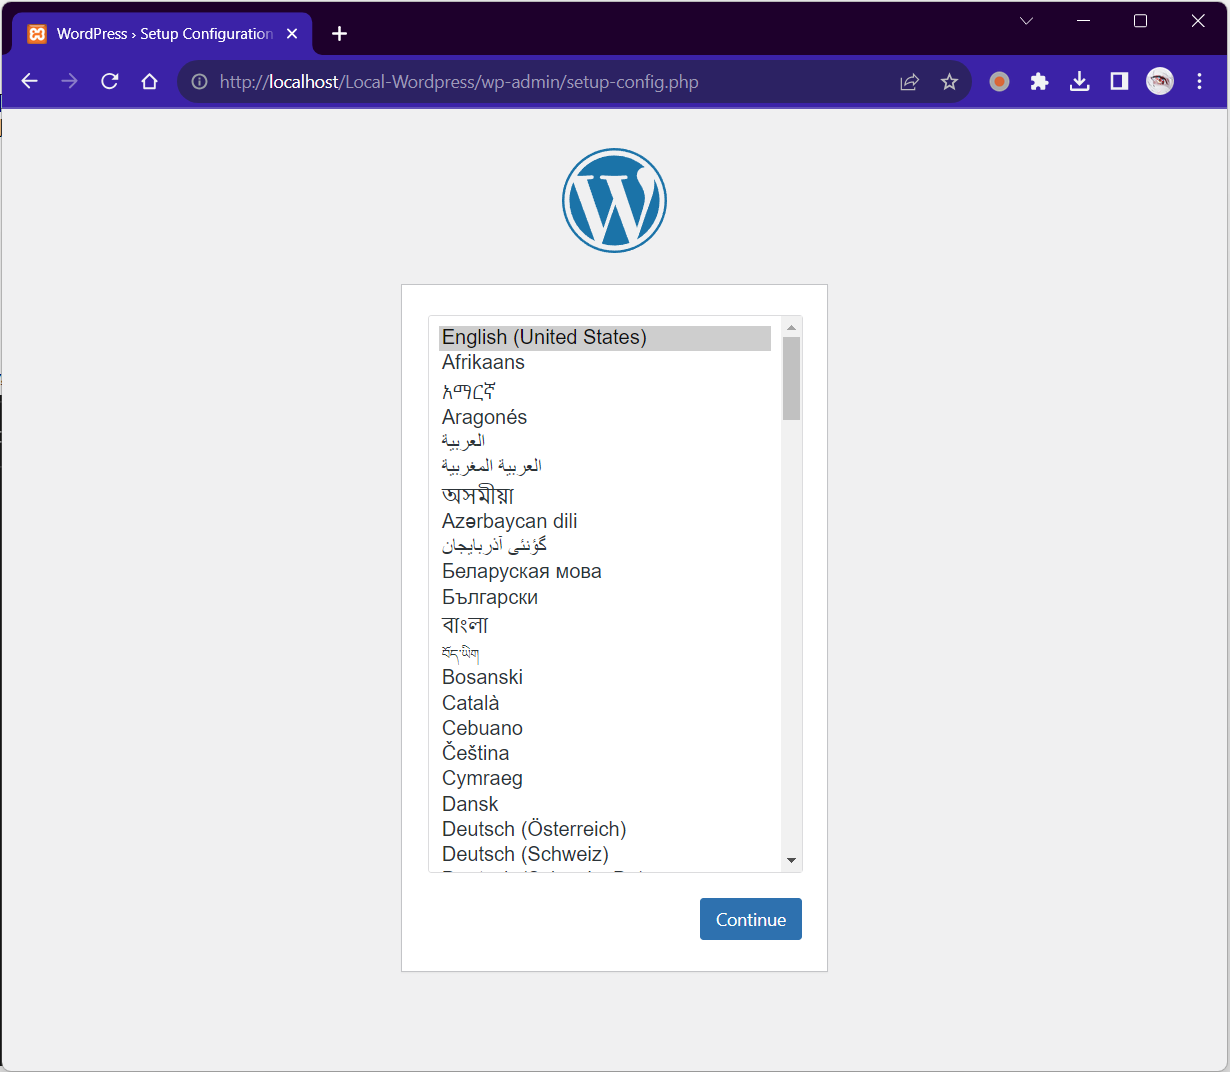Viewport: 1230px width, 1072px height.
Task: Select the WordPress Setup Configuration tab
Action: click(163, 34)
